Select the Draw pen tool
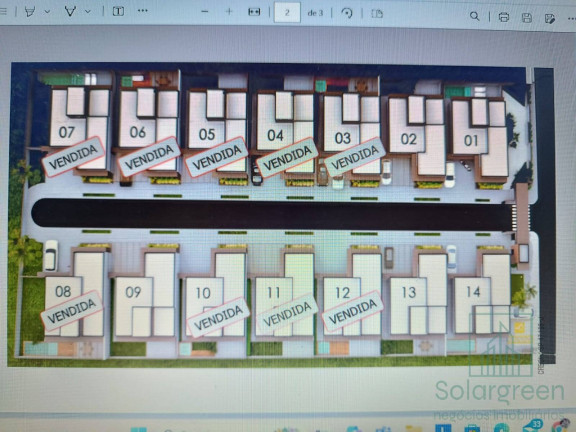This screenshot has height=432, width=576. [70, 11]
